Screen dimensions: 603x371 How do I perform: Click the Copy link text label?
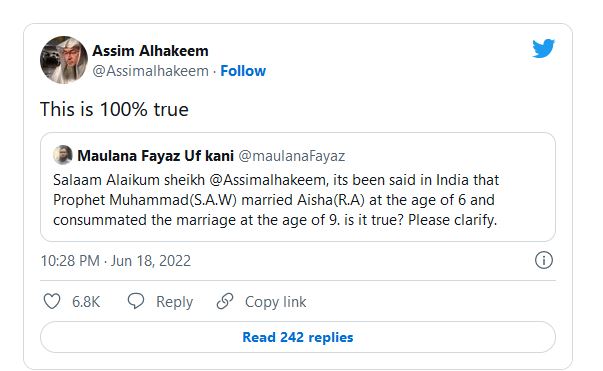(275, 302)
